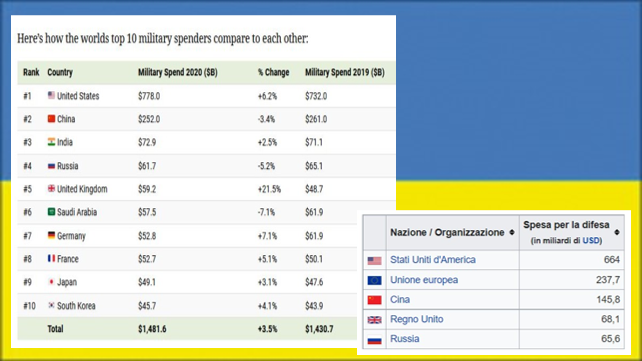
Task: Click the #1 rank cell
Action: (27, 96)
